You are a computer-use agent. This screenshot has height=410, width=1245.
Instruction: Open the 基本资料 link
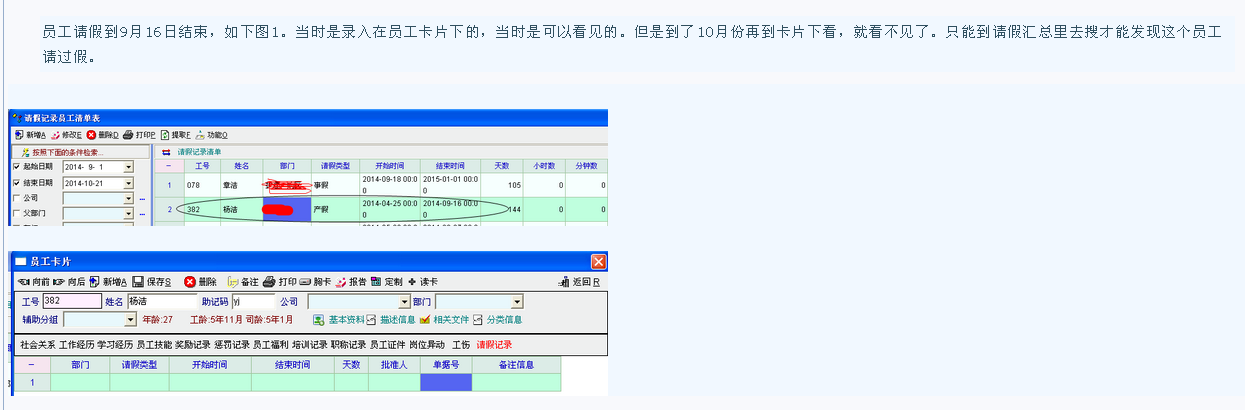tap(338, 320)
